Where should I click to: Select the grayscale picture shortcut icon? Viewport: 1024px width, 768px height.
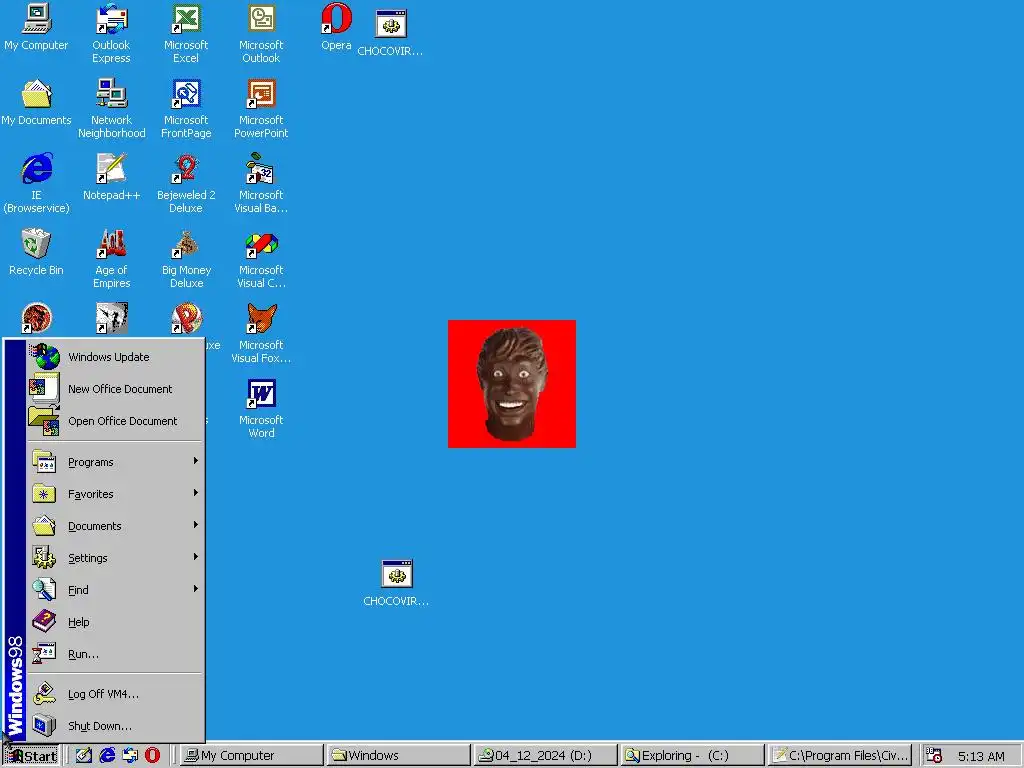[112, 318]
